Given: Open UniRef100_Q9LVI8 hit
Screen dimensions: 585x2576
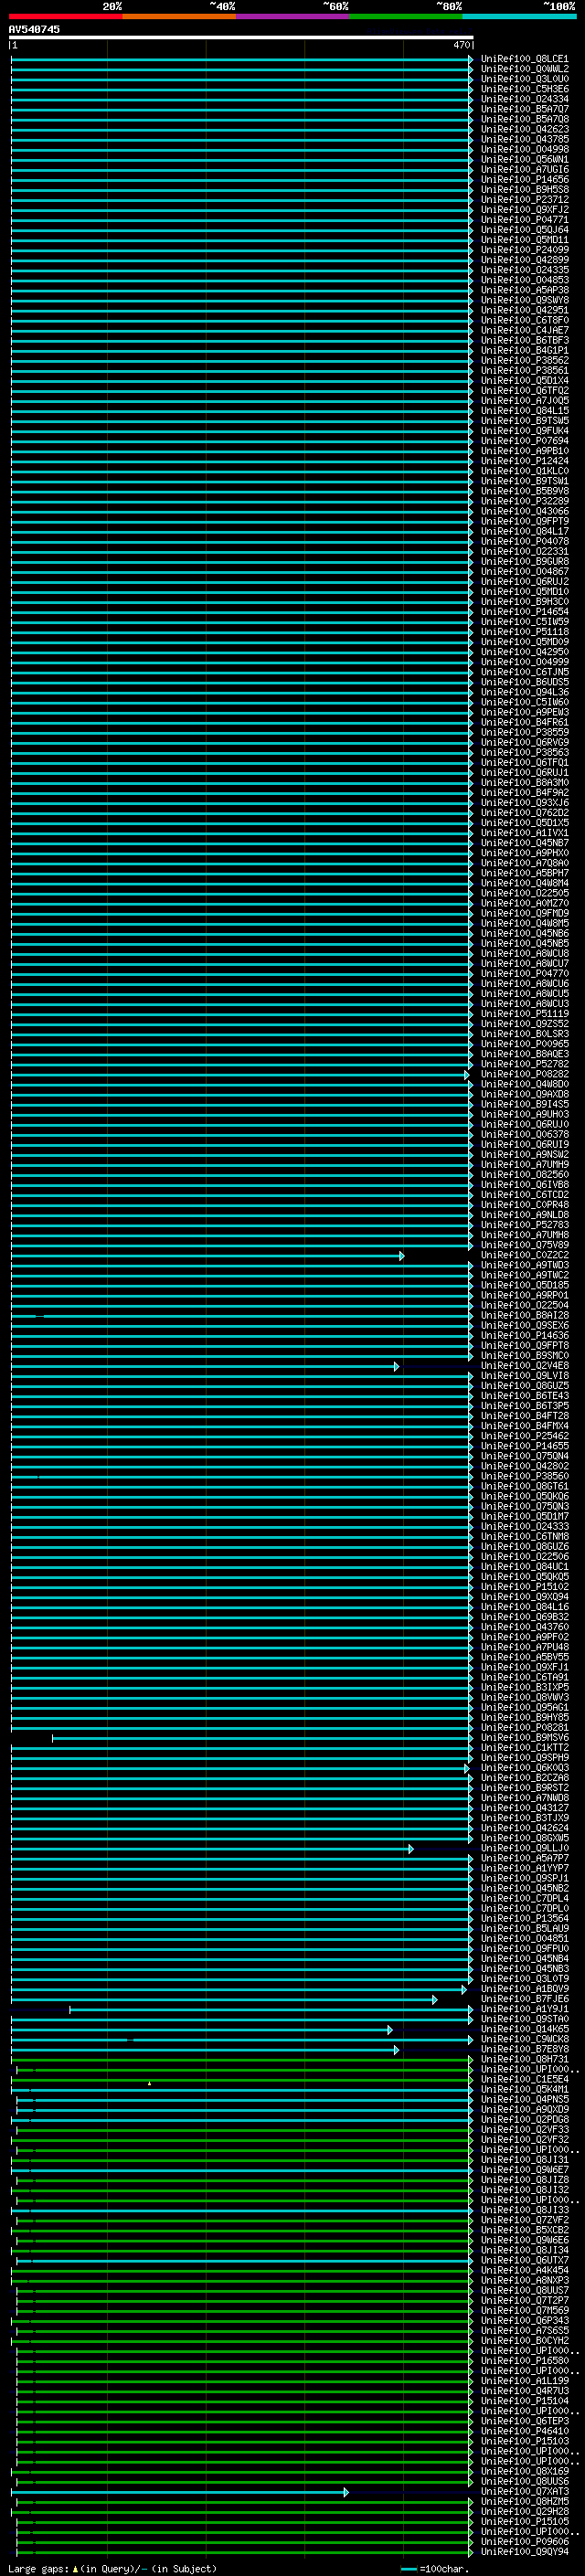Looking at the screenshot, I should pyautogui.click(x=524, y=1375).
